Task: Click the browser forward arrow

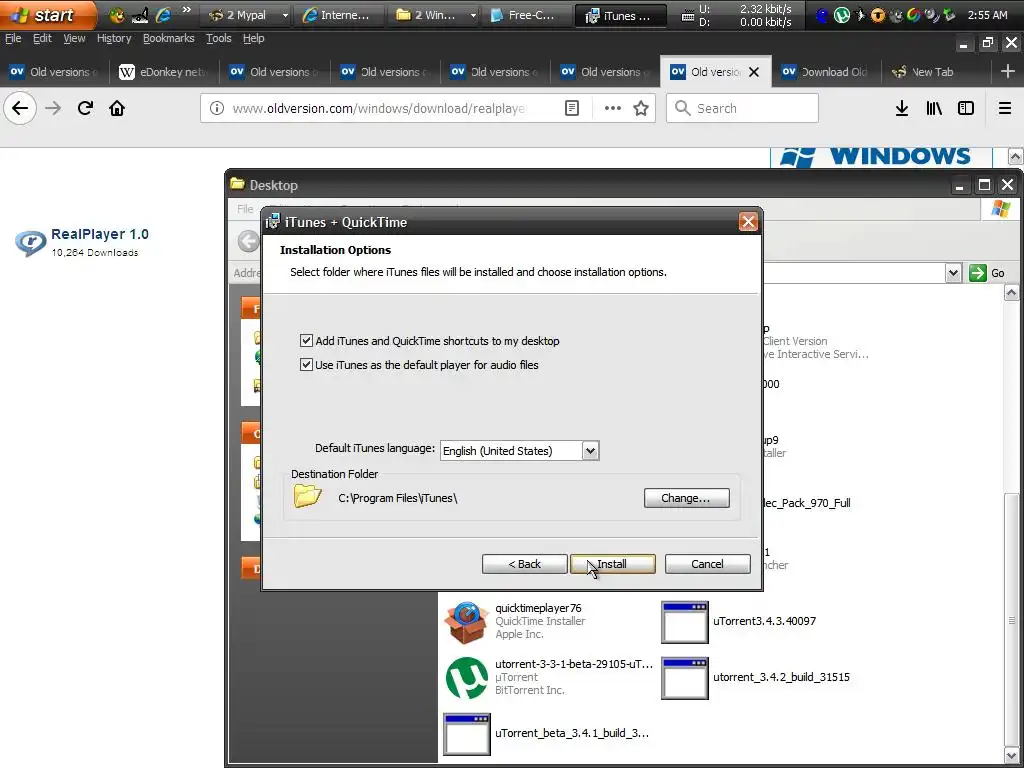Action: click(53, 108)
